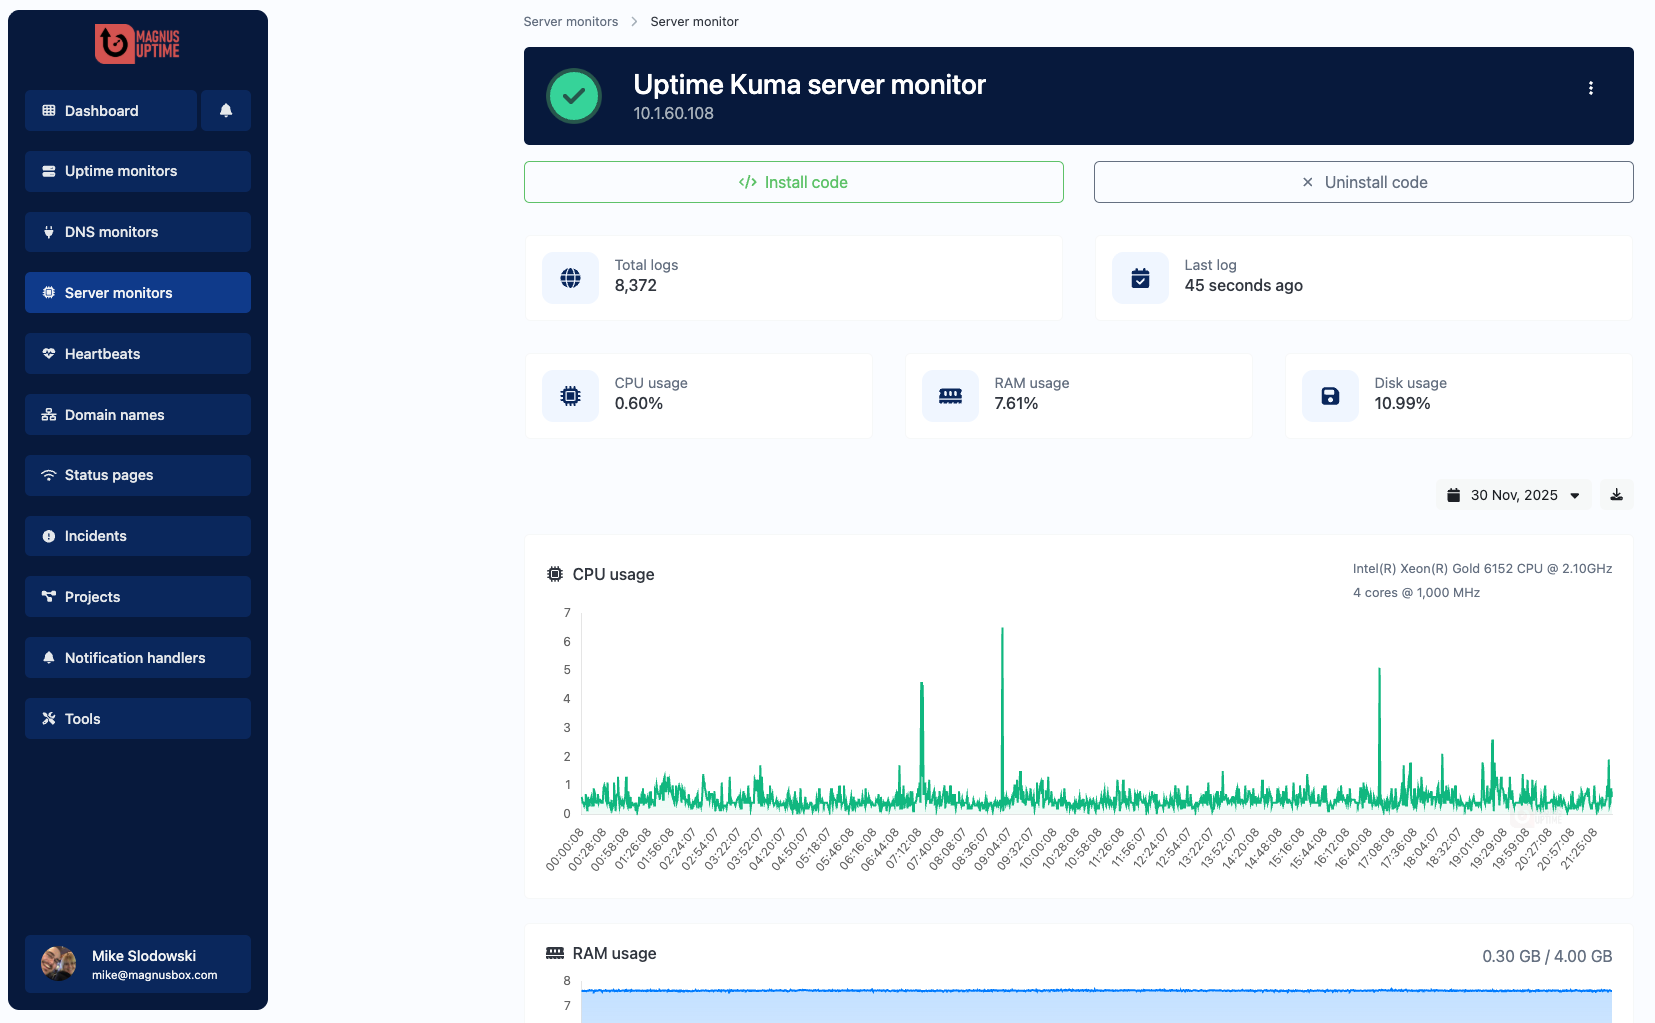
Task: Toggle the CPU usage chip icon on its card
Action: [569, 395]
